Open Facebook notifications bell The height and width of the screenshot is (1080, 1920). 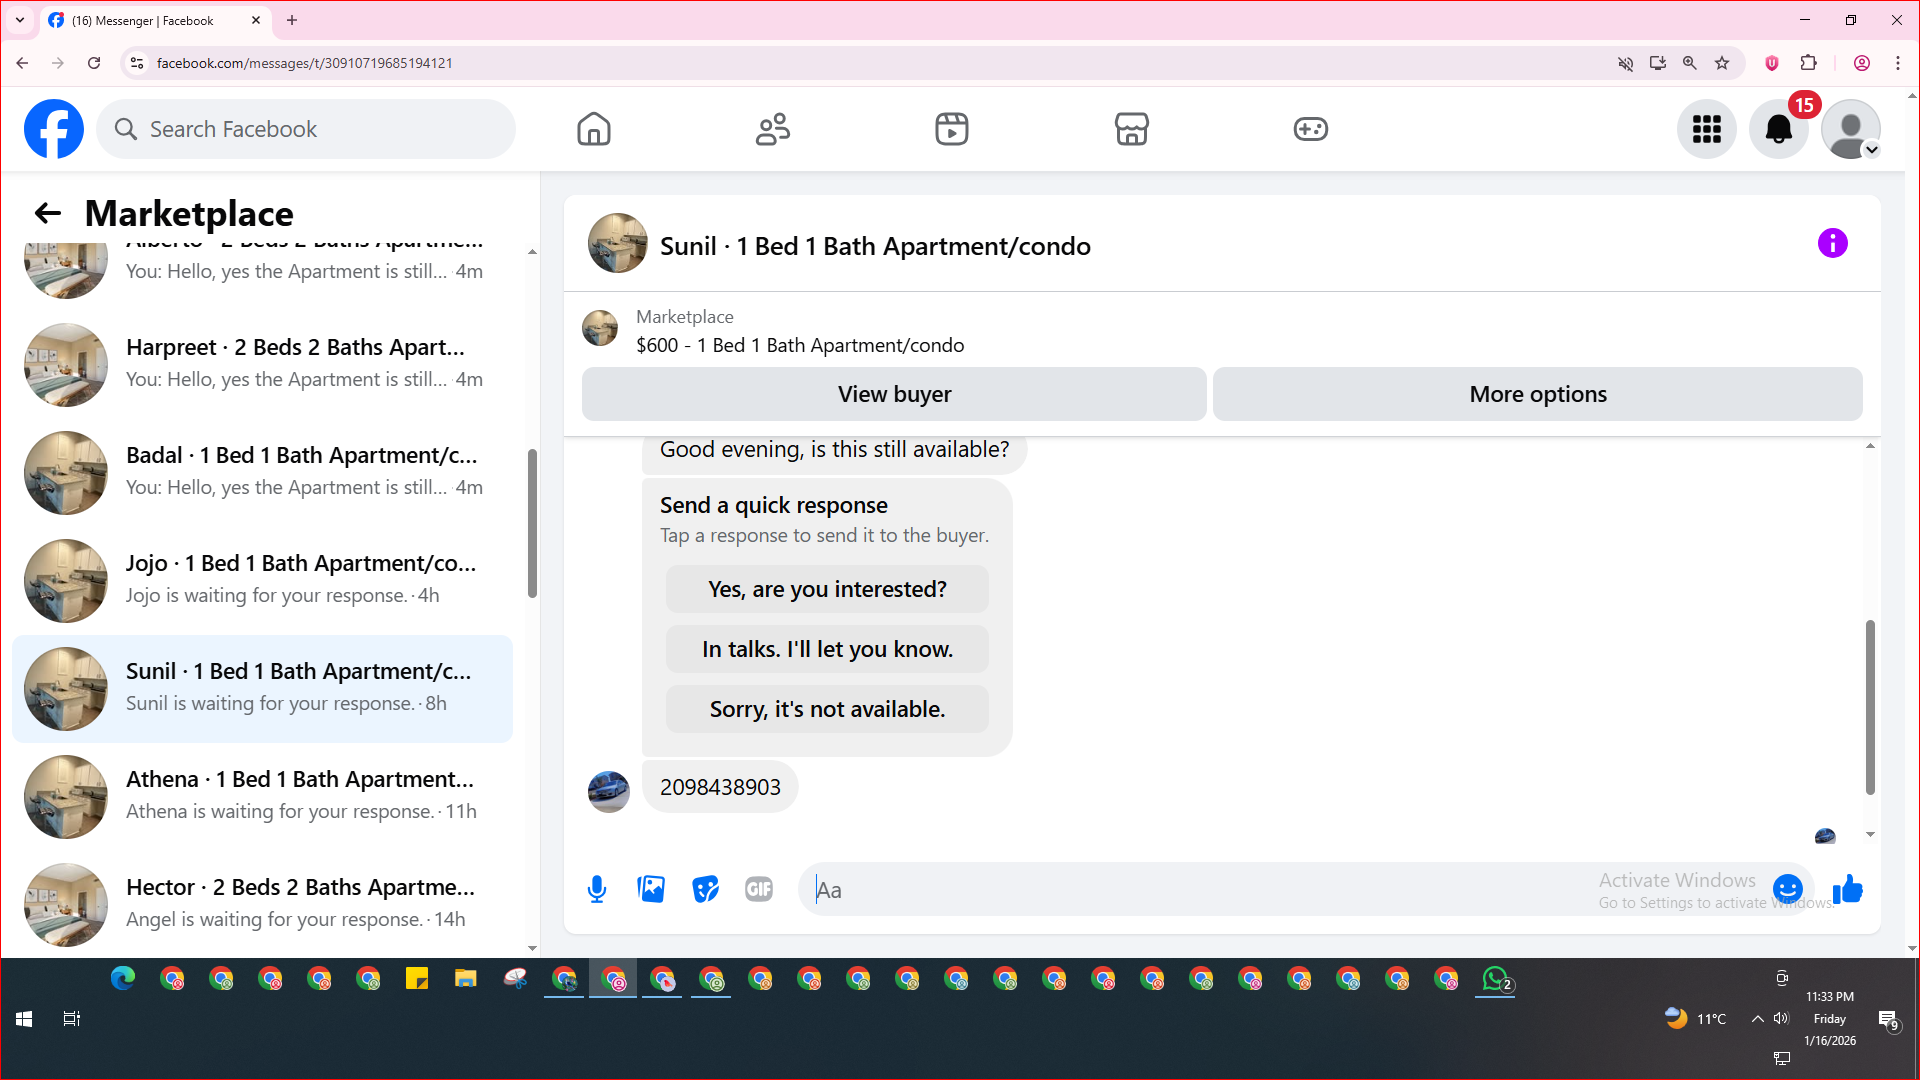[x=1778, y=129]
